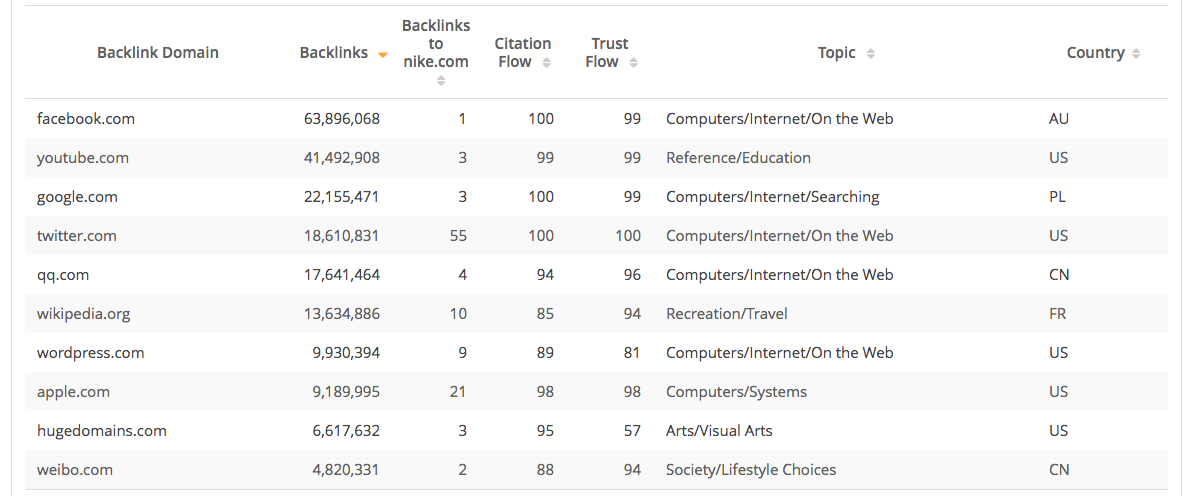Click the Citation Flow header label
This screenshot has width=1189, height=496.
(522, 52)
